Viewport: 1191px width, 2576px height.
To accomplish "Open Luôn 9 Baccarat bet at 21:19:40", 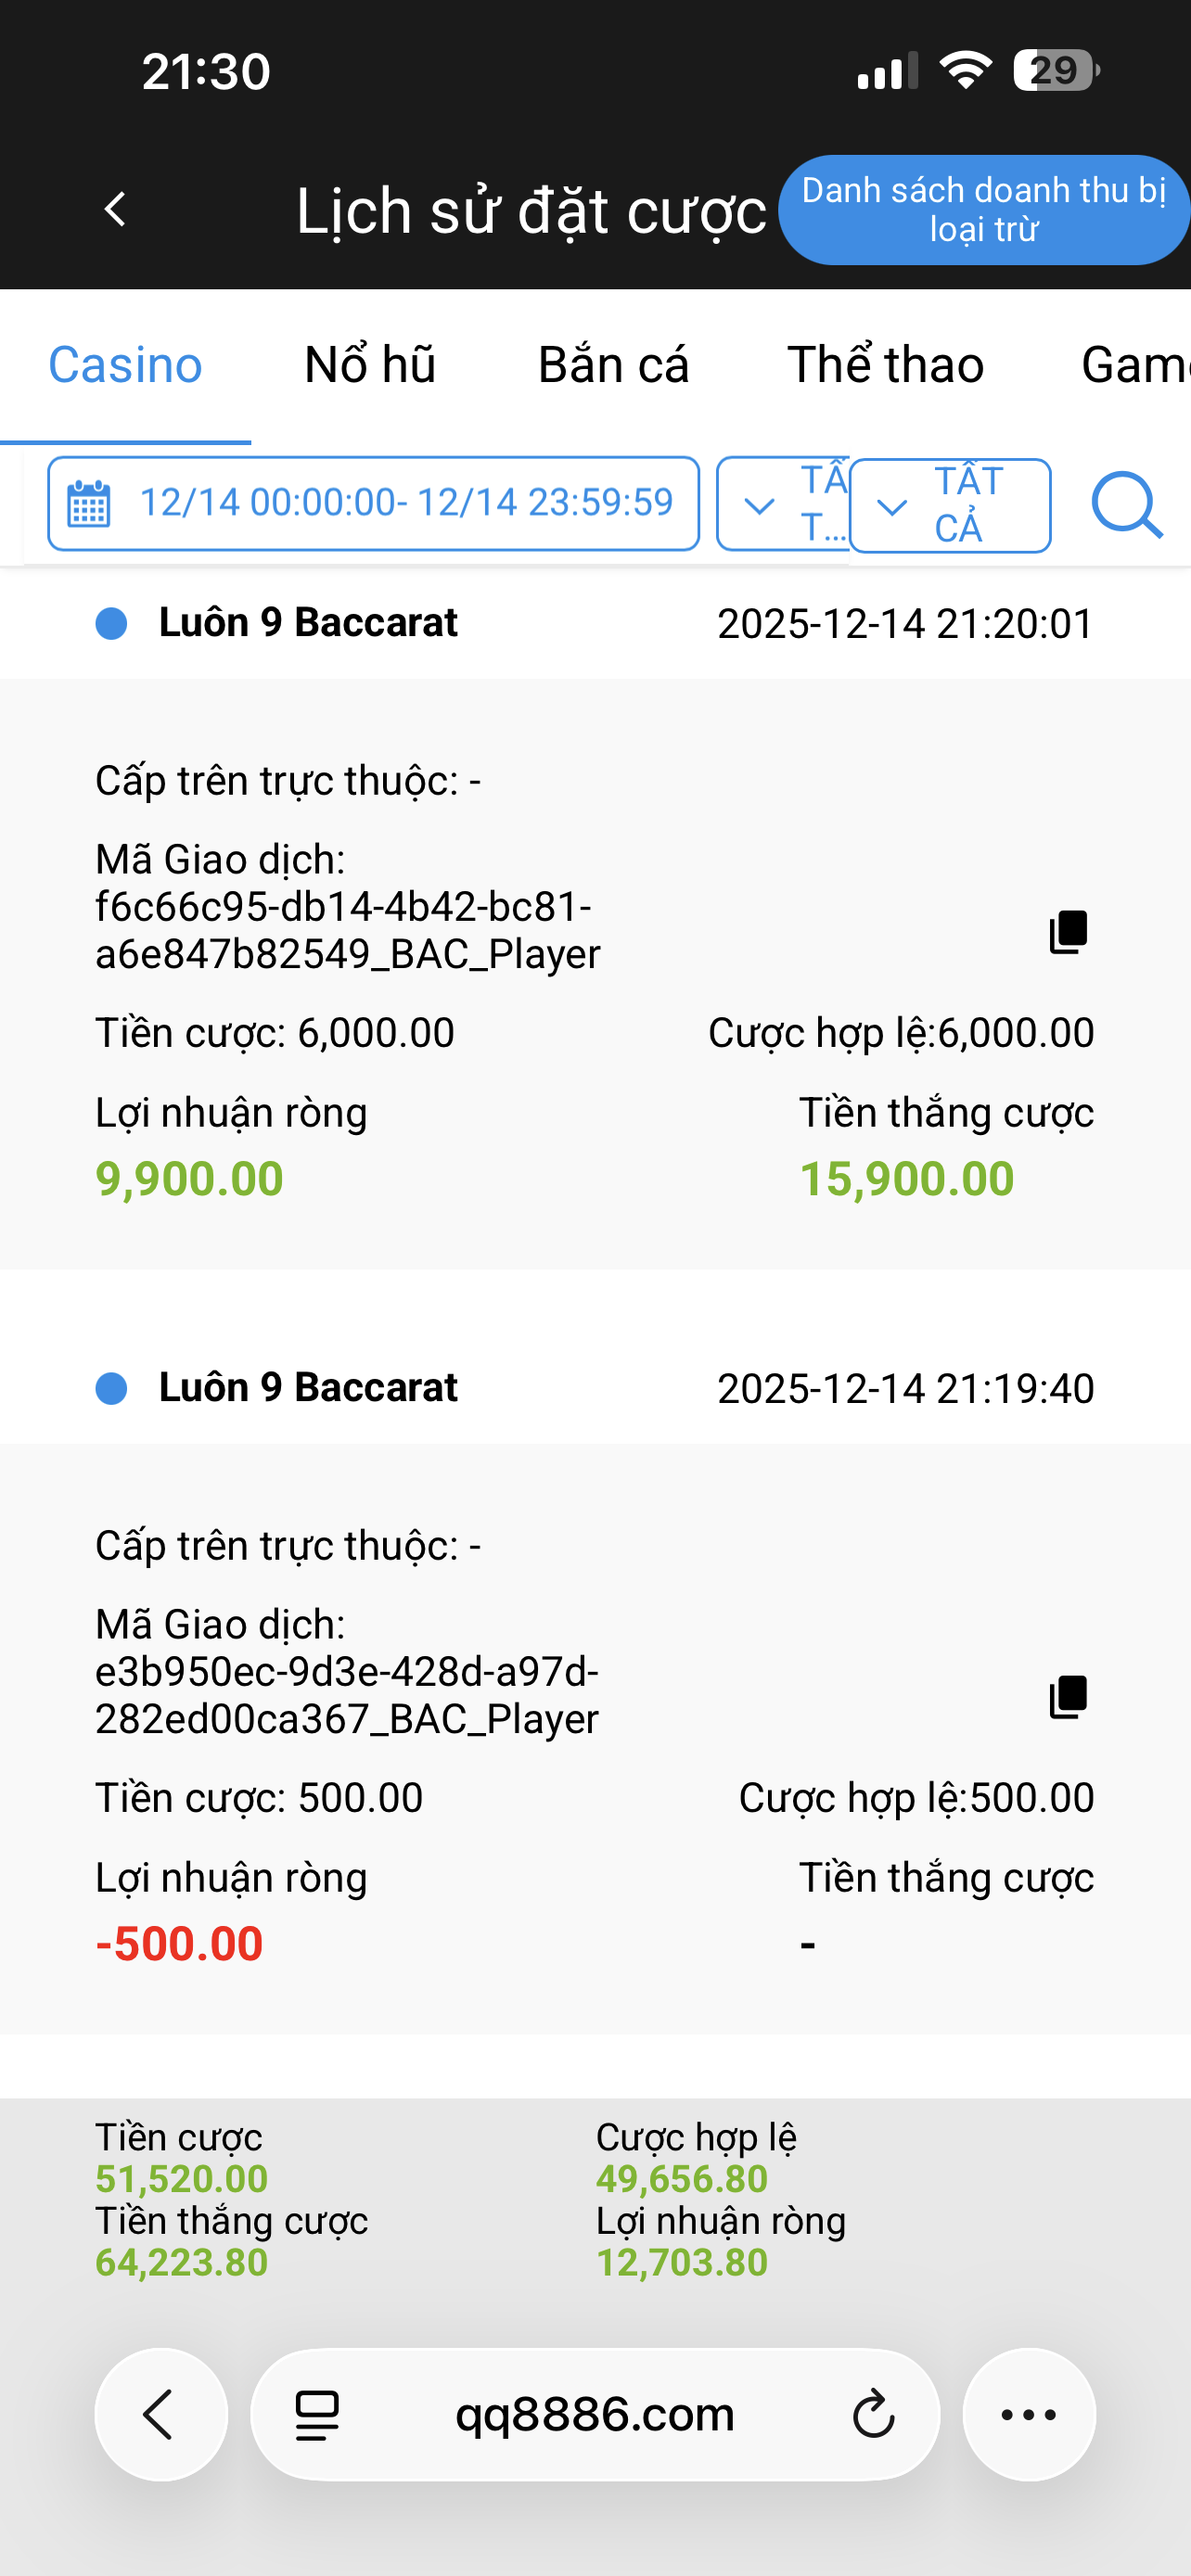I will (x=307, y=1388).
